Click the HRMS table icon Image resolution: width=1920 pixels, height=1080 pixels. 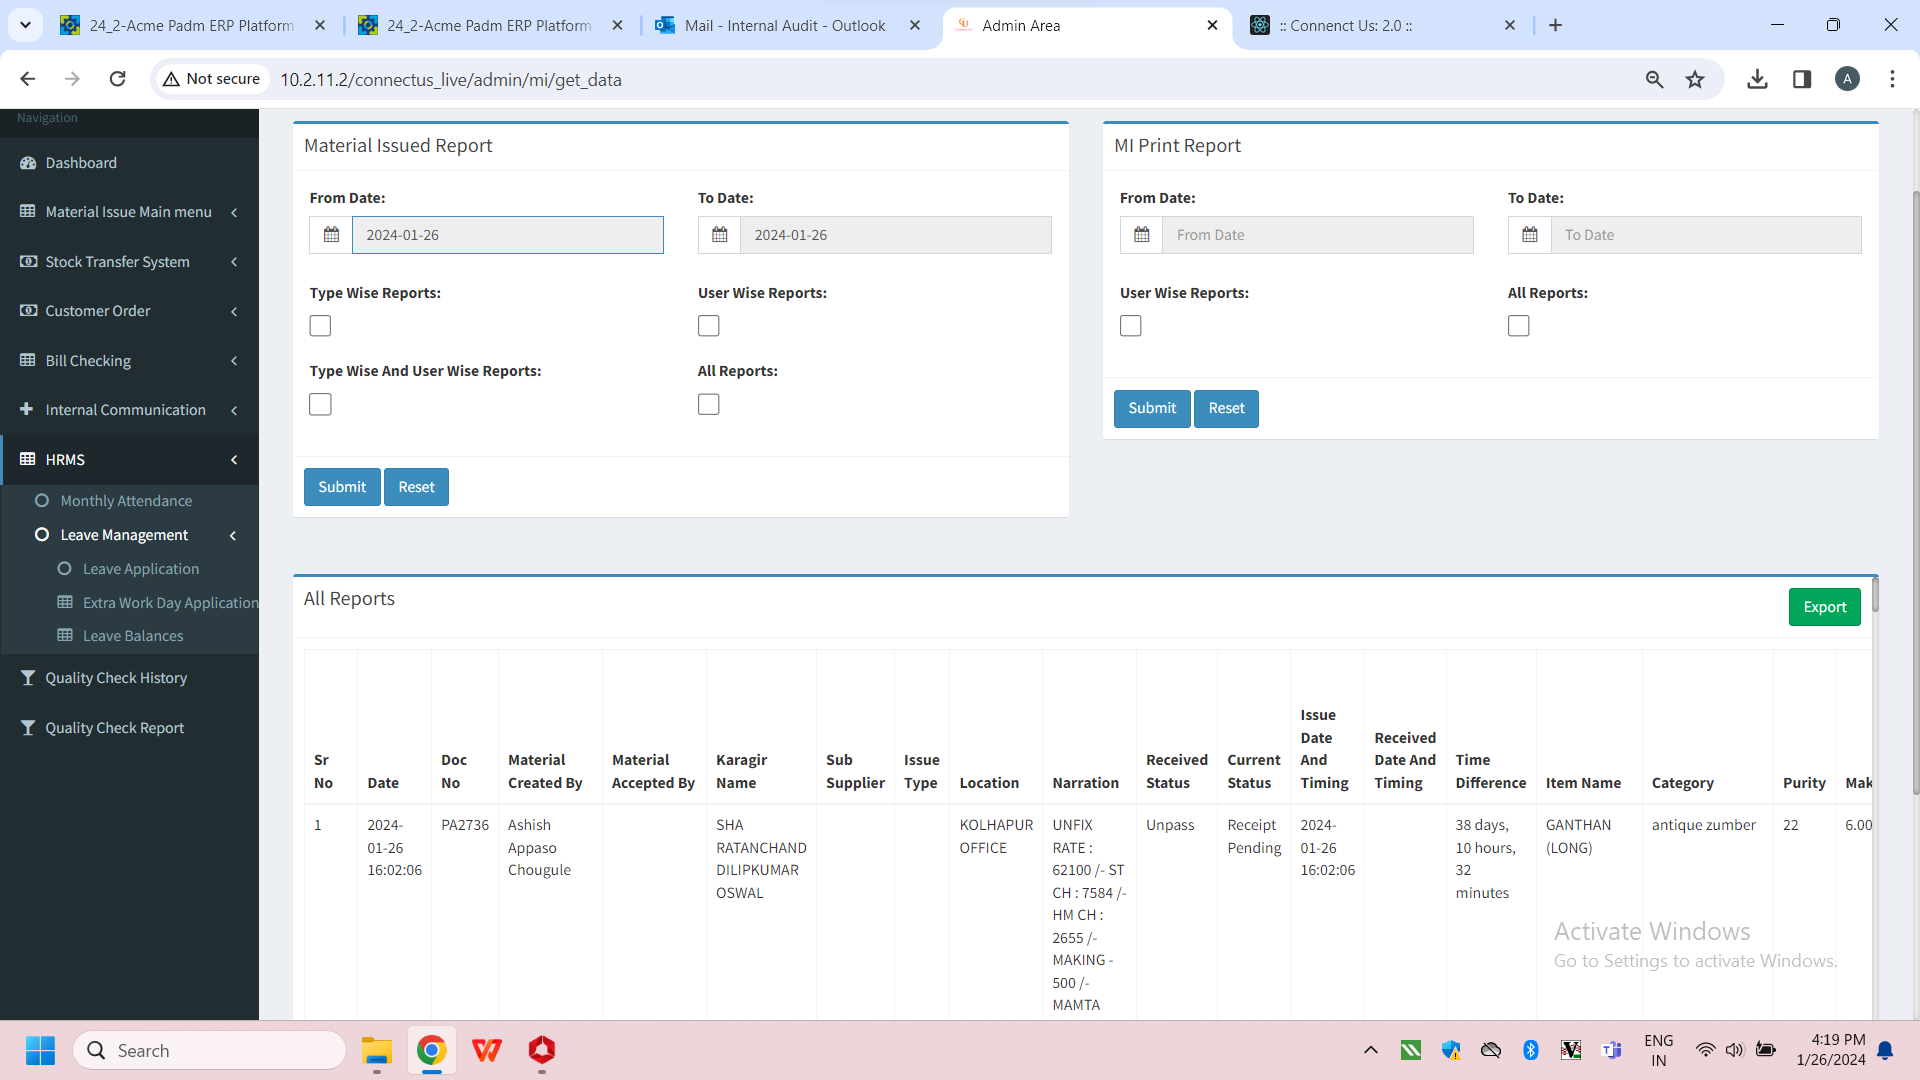[27, 460]
